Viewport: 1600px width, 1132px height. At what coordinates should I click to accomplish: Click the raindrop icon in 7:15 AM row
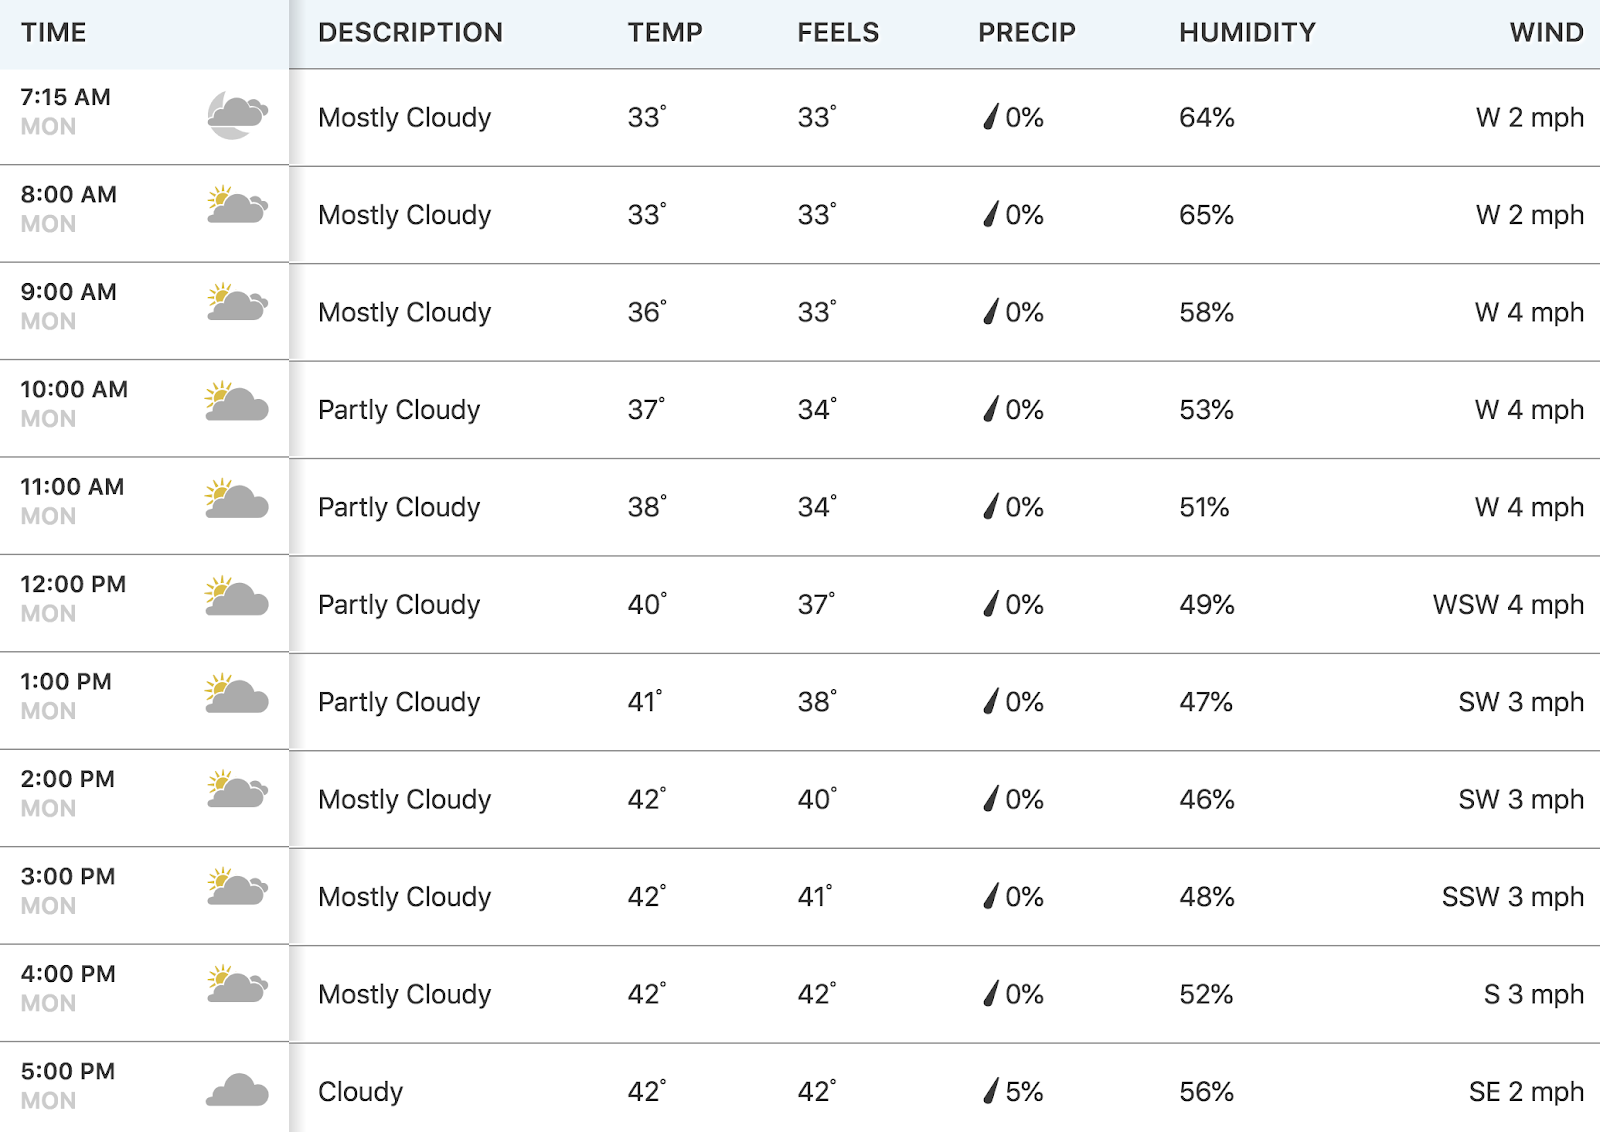991,117
